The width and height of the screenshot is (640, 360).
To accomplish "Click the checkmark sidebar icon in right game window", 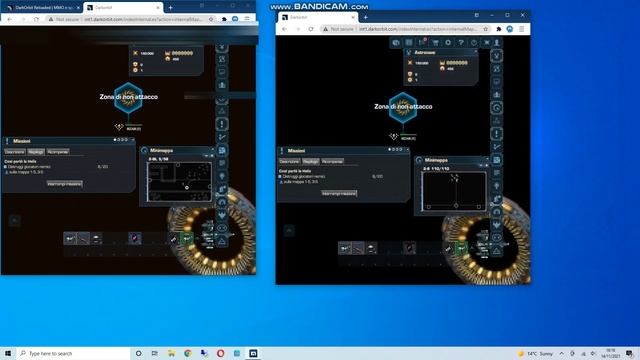I will click(x=497, y=147).
